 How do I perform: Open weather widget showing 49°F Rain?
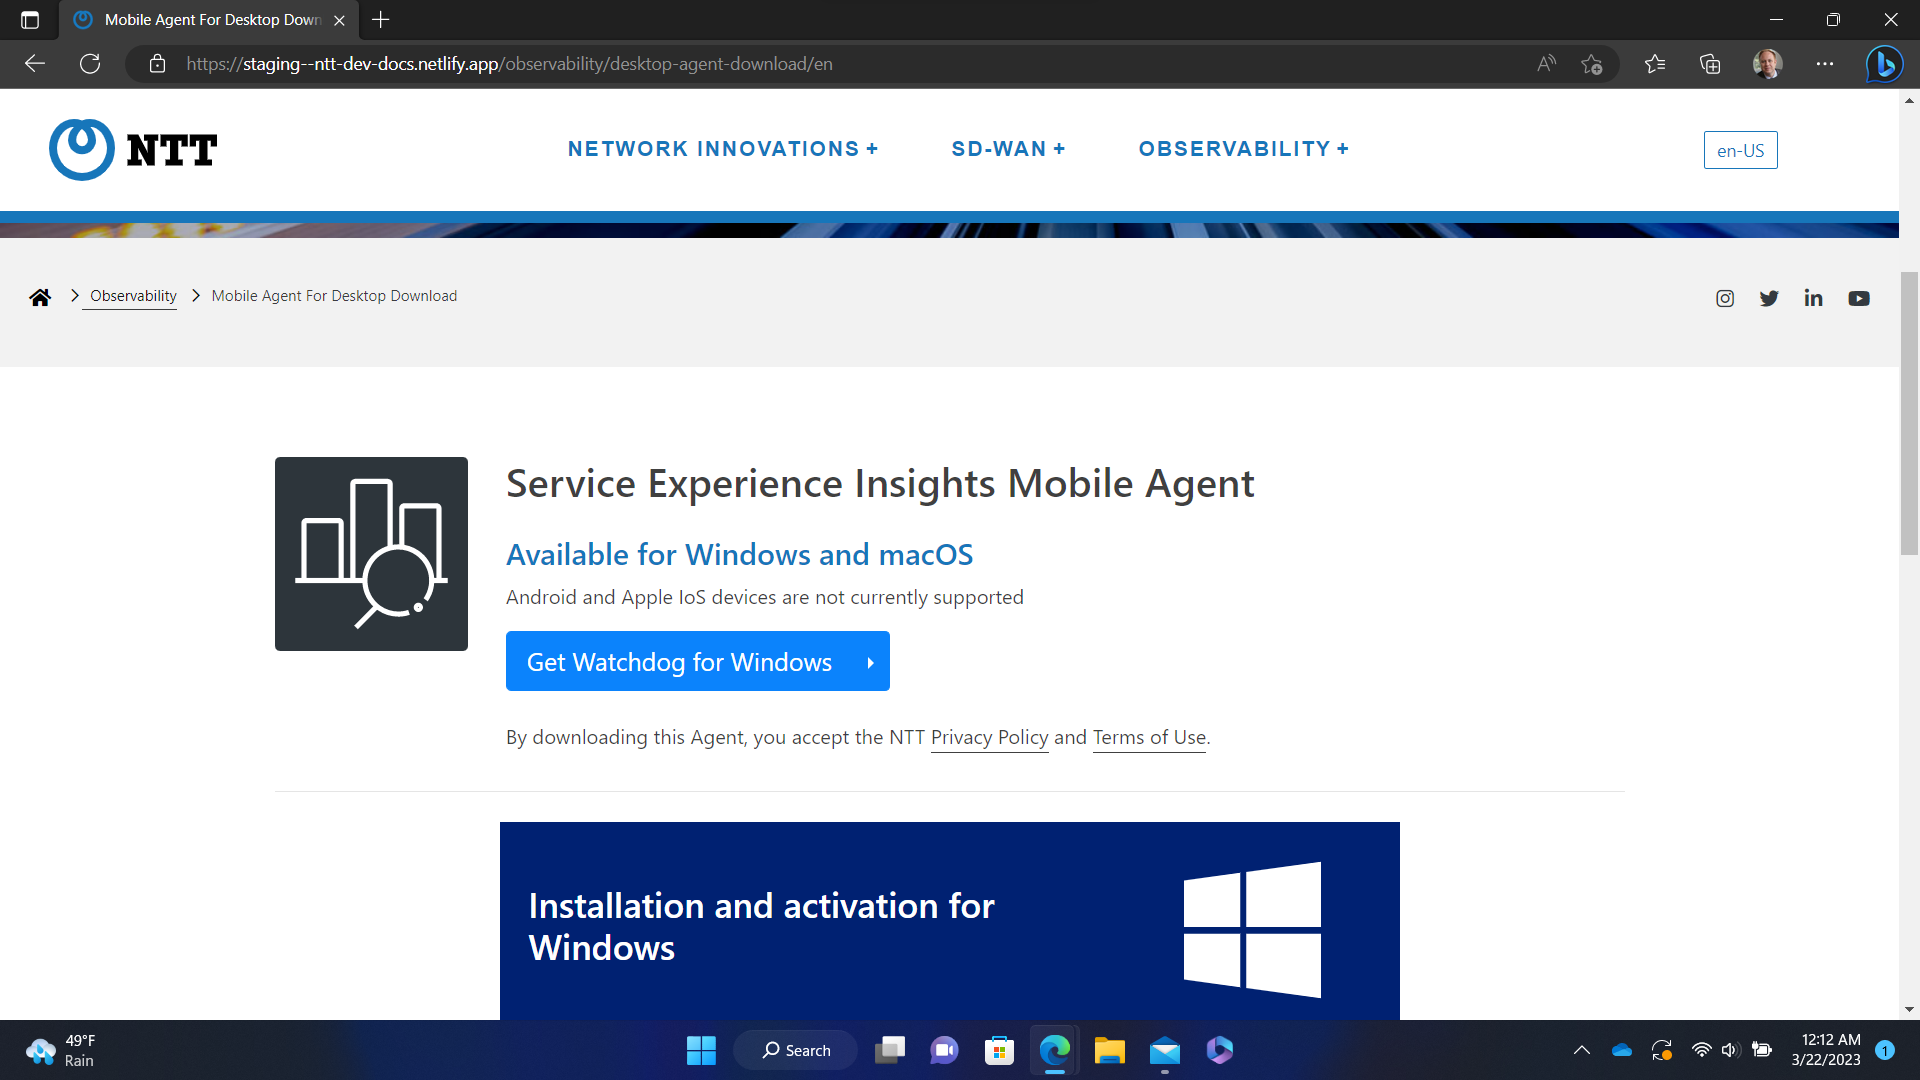[x=62, y=1050]
